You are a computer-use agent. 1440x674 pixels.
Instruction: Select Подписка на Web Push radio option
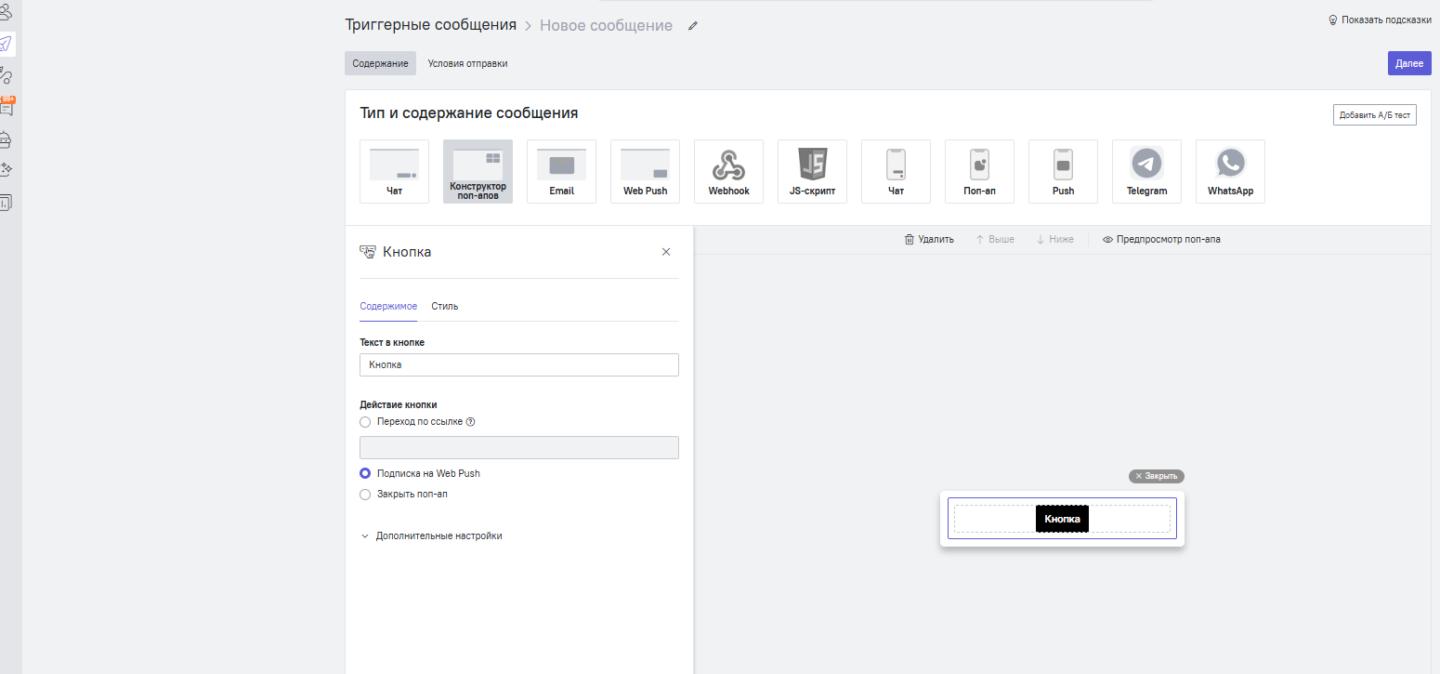[x=365, y=474]
